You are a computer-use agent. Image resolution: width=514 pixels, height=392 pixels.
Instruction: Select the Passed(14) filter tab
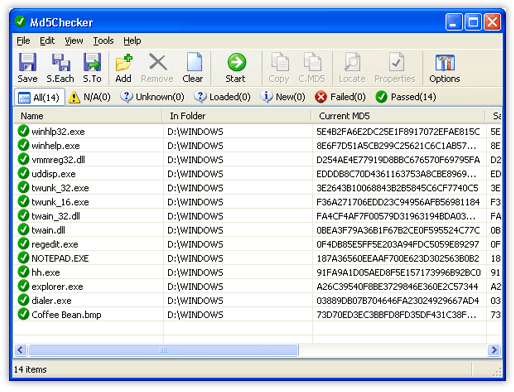tap(406, 97)
